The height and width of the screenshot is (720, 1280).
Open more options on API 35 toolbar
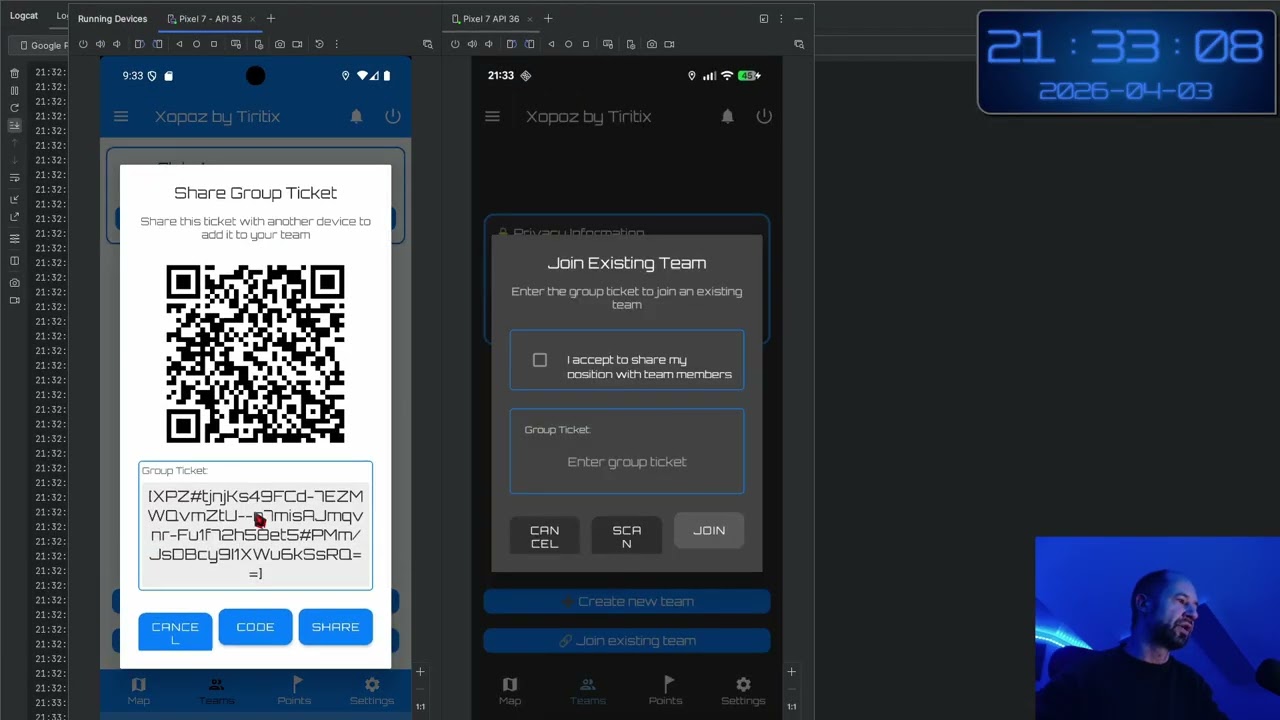tap(337, 44)
